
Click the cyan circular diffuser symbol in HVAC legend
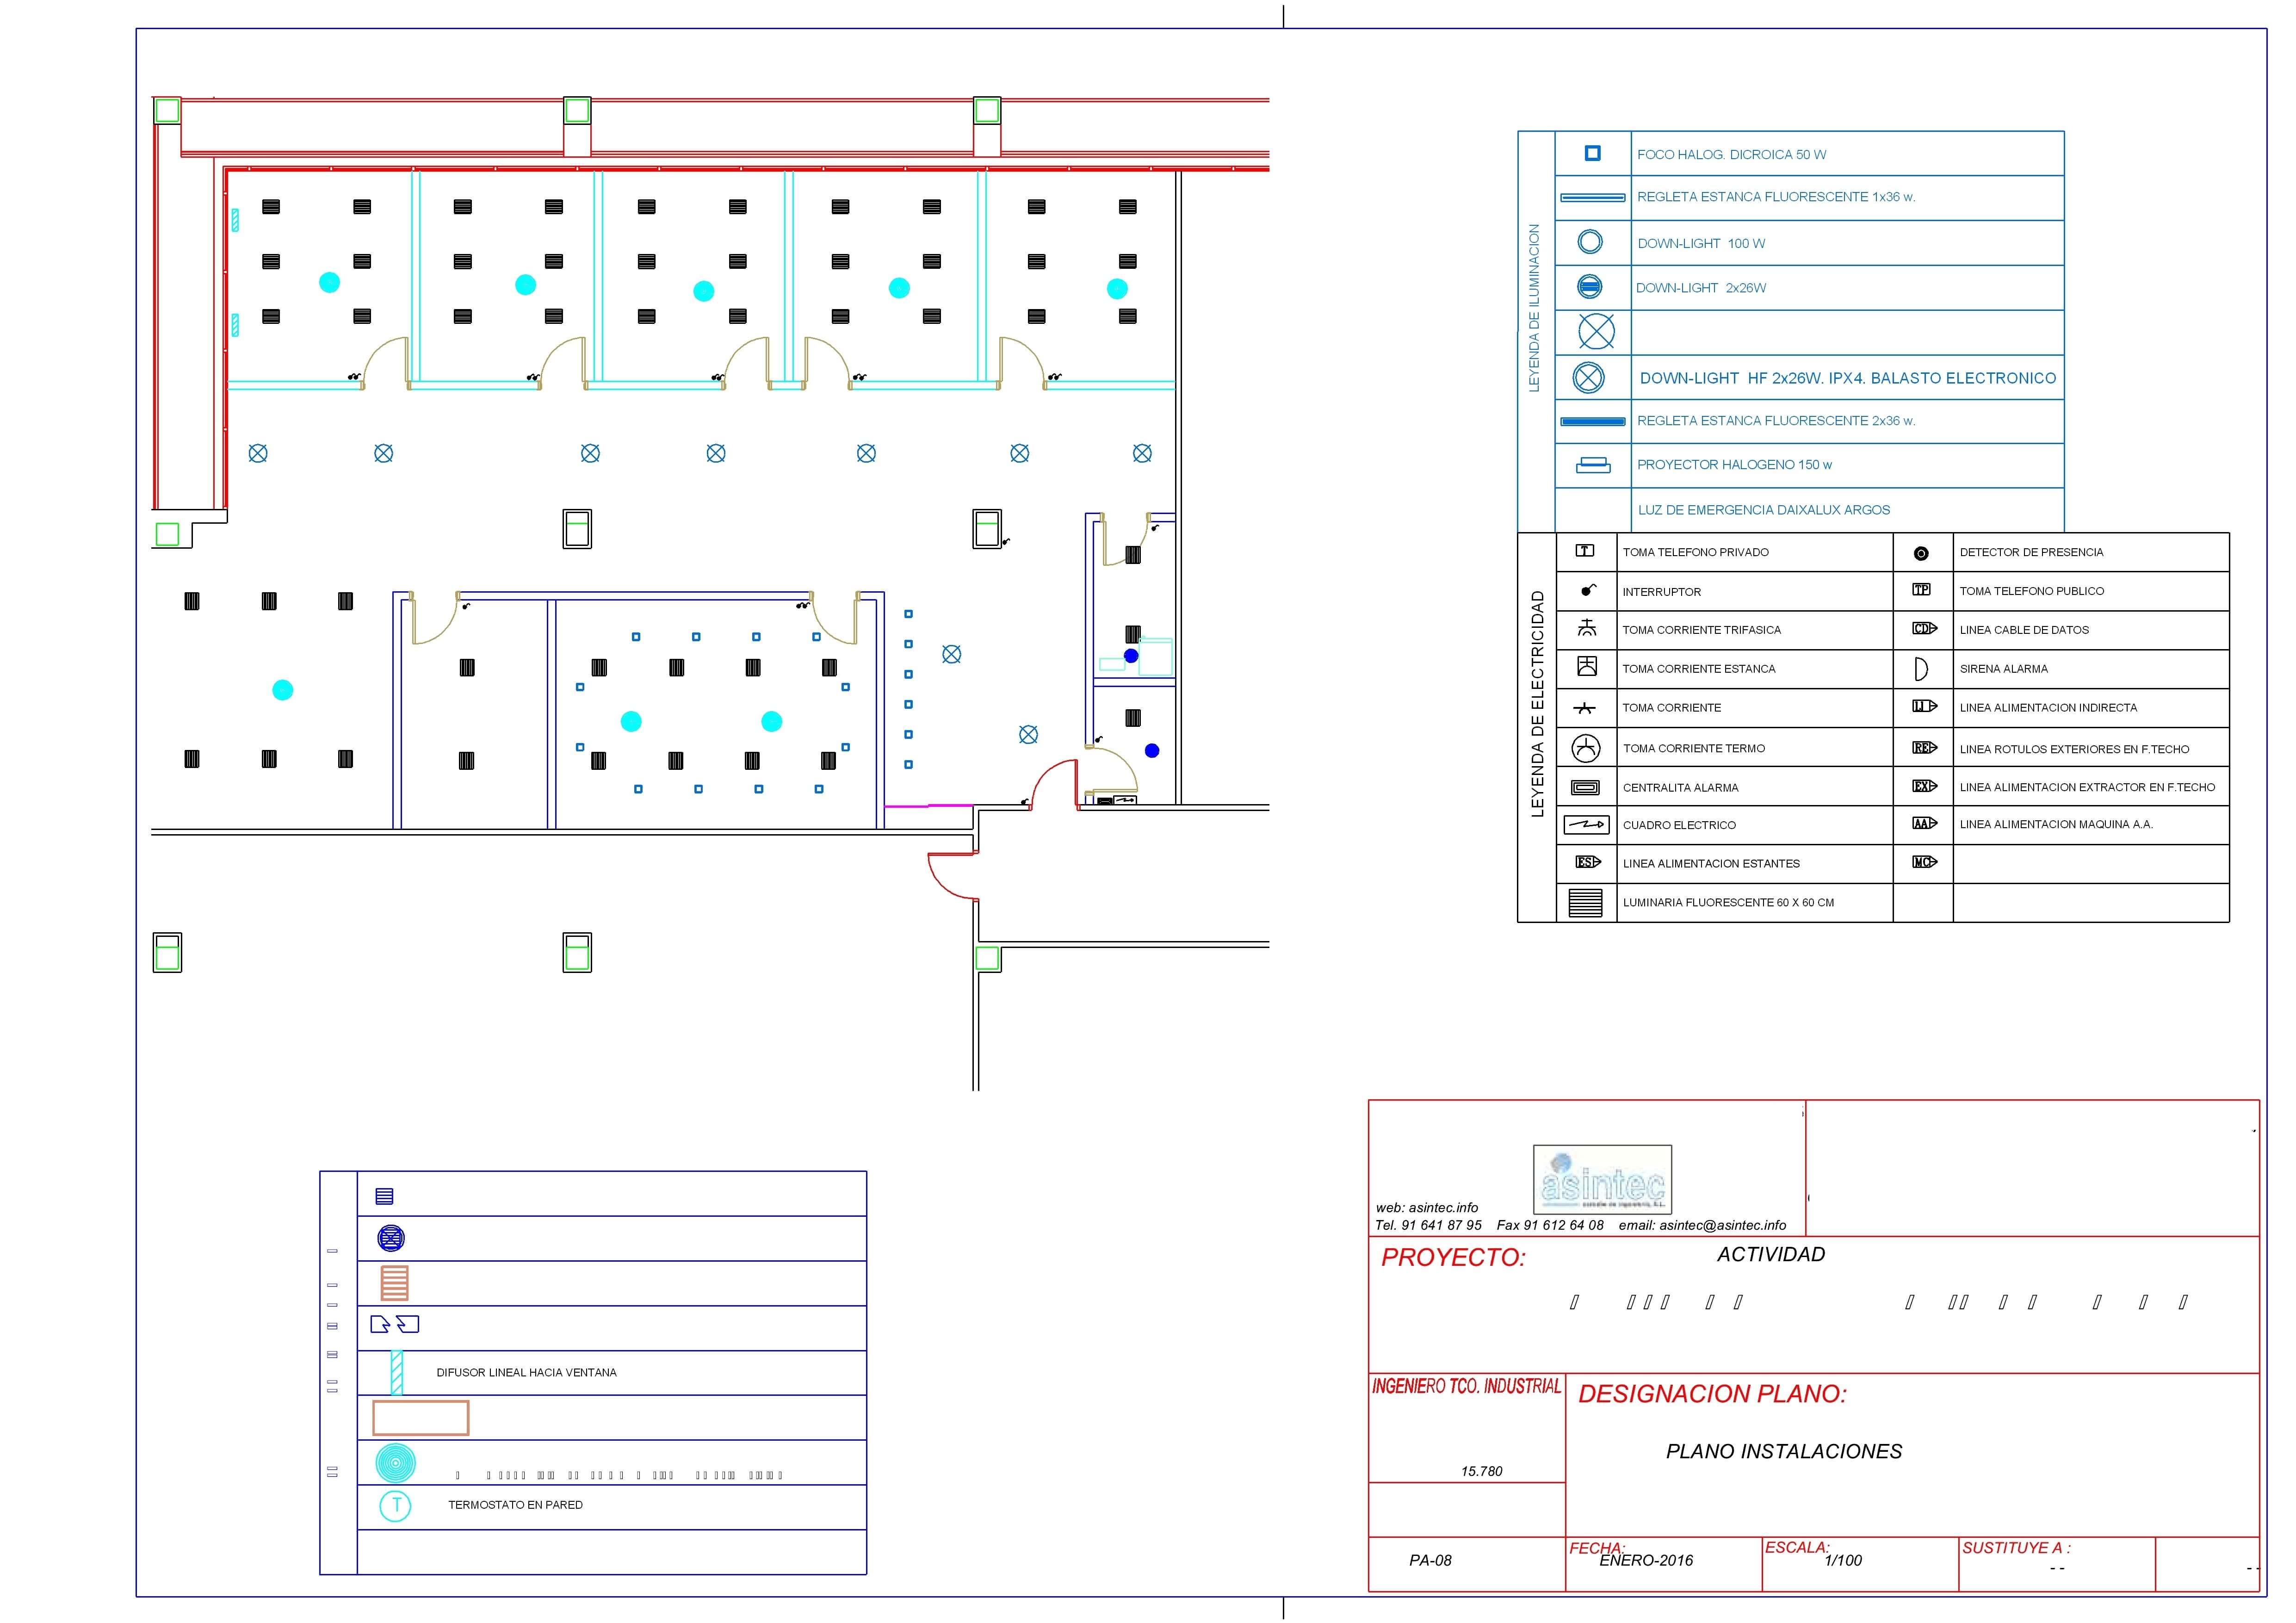[x=396, y=1463]
